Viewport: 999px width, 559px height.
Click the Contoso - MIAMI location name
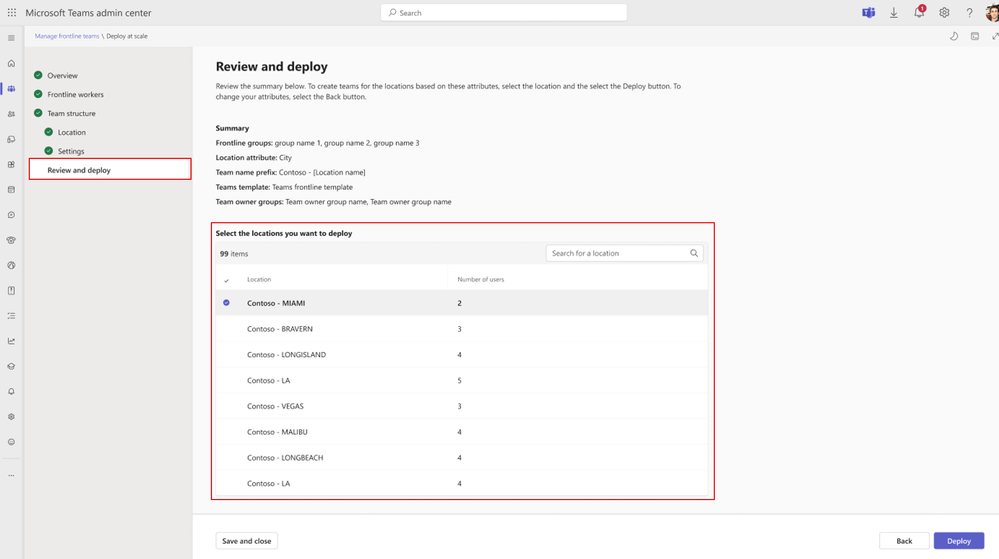(276, 303)
